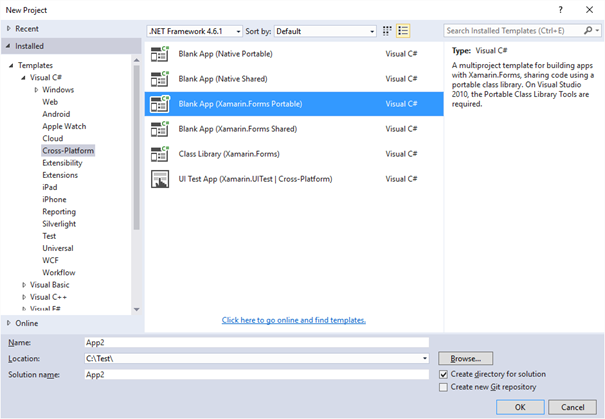Select the Apple Watch category
The width and height of the screenshot is (605, 419).
click(x=64, y=127)
